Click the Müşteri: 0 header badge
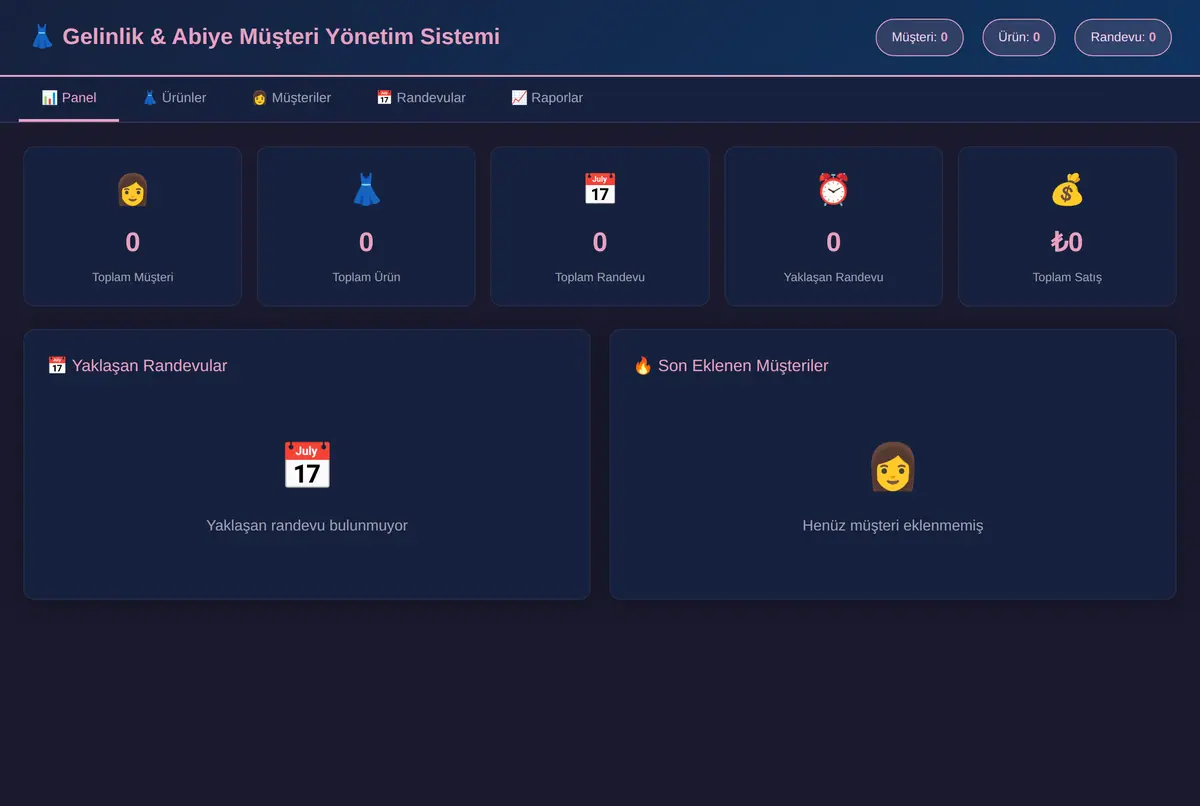The width and height of the screenshot is (1200, 806). 920,37
